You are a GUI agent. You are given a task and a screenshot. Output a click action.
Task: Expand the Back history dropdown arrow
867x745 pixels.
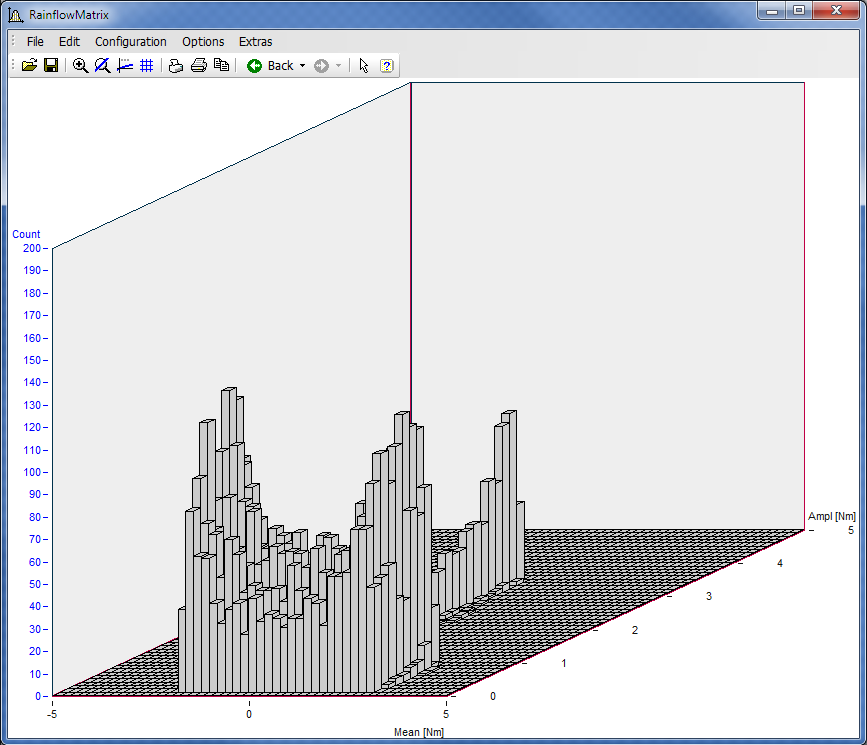(302, 66)
